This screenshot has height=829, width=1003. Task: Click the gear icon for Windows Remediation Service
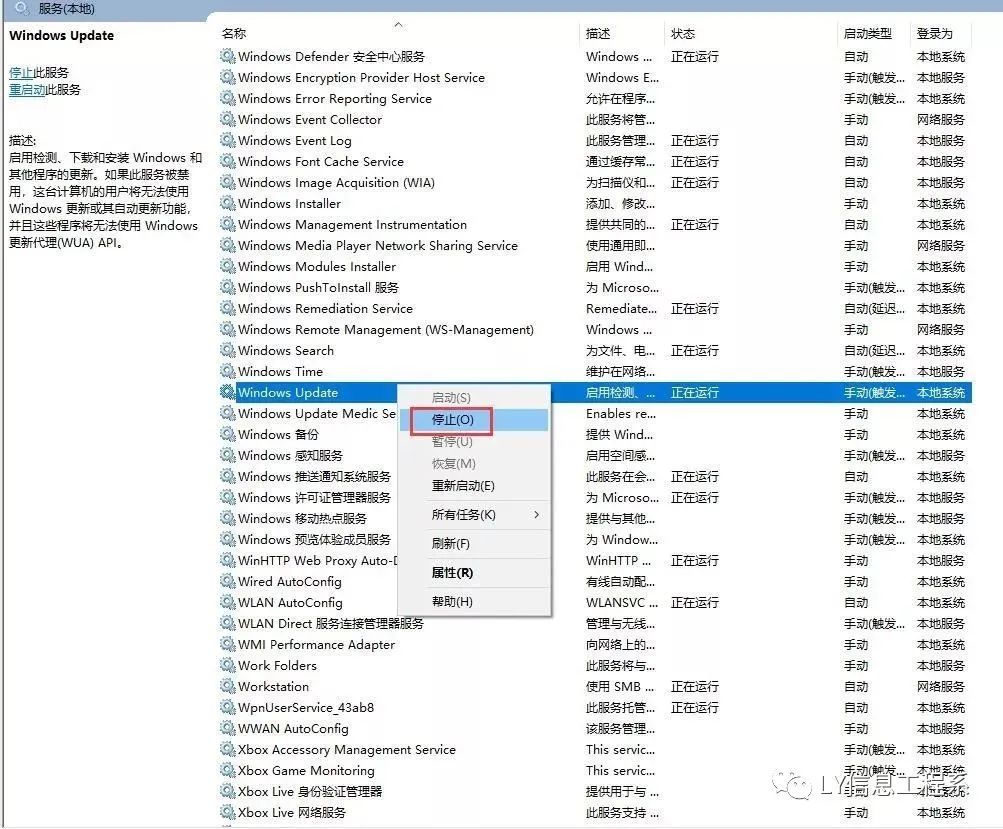pos(227,308)
